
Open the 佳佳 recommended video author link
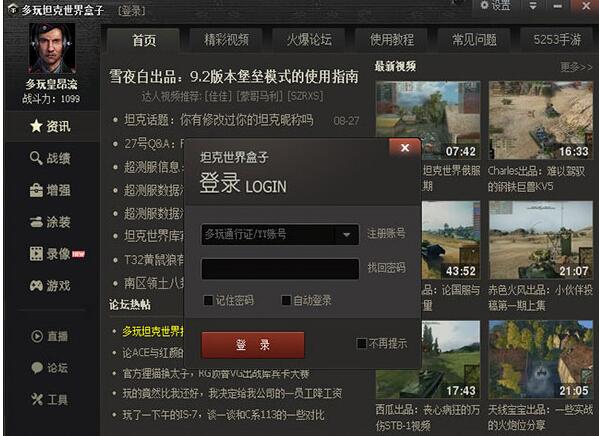219,96
